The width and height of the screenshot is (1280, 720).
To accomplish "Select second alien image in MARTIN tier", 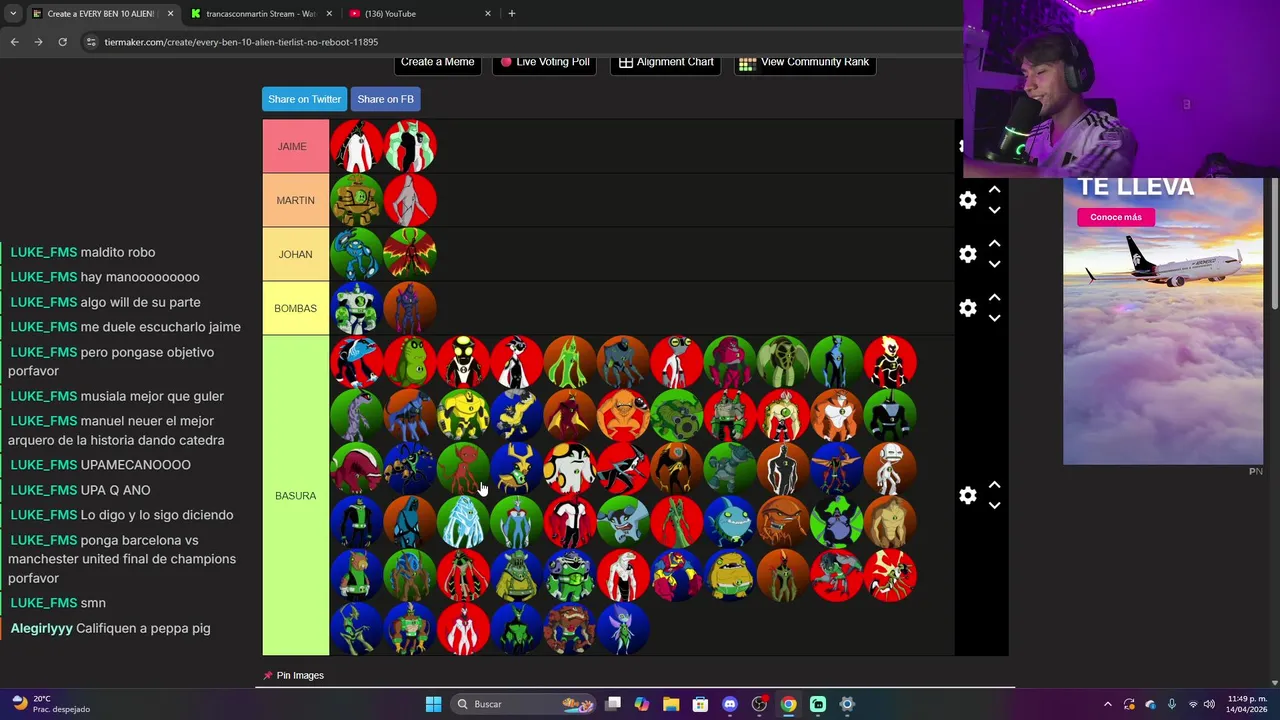I will (410, 200).
